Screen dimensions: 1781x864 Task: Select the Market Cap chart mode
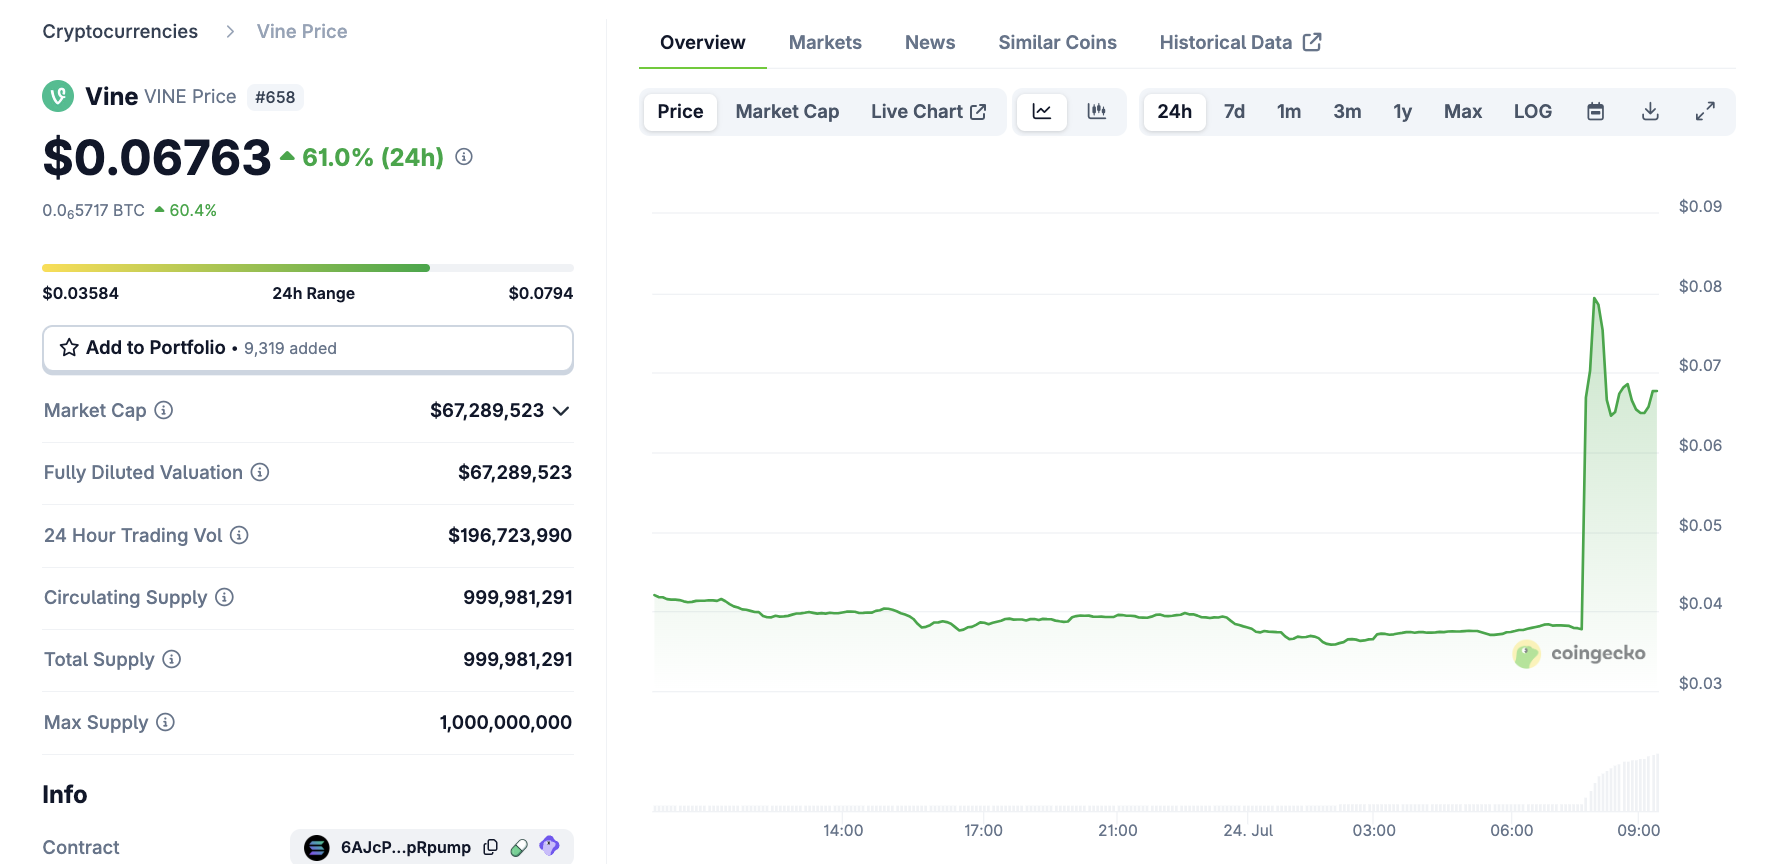click(787, 111)
